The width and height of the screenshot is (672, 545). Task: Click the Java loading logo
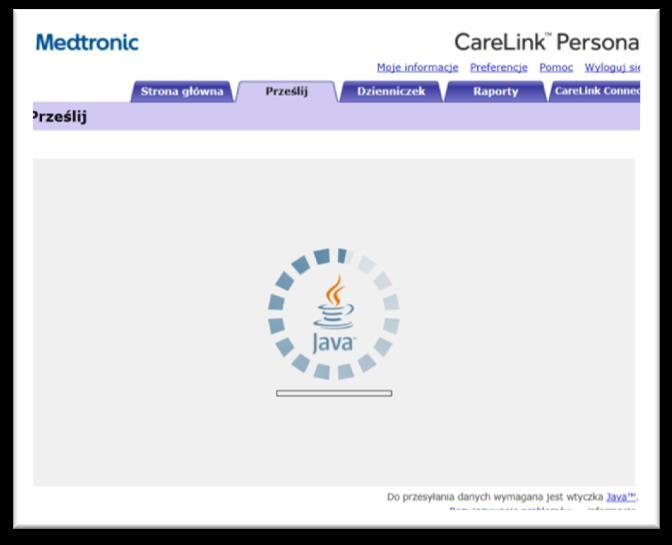tap(333, 315)
